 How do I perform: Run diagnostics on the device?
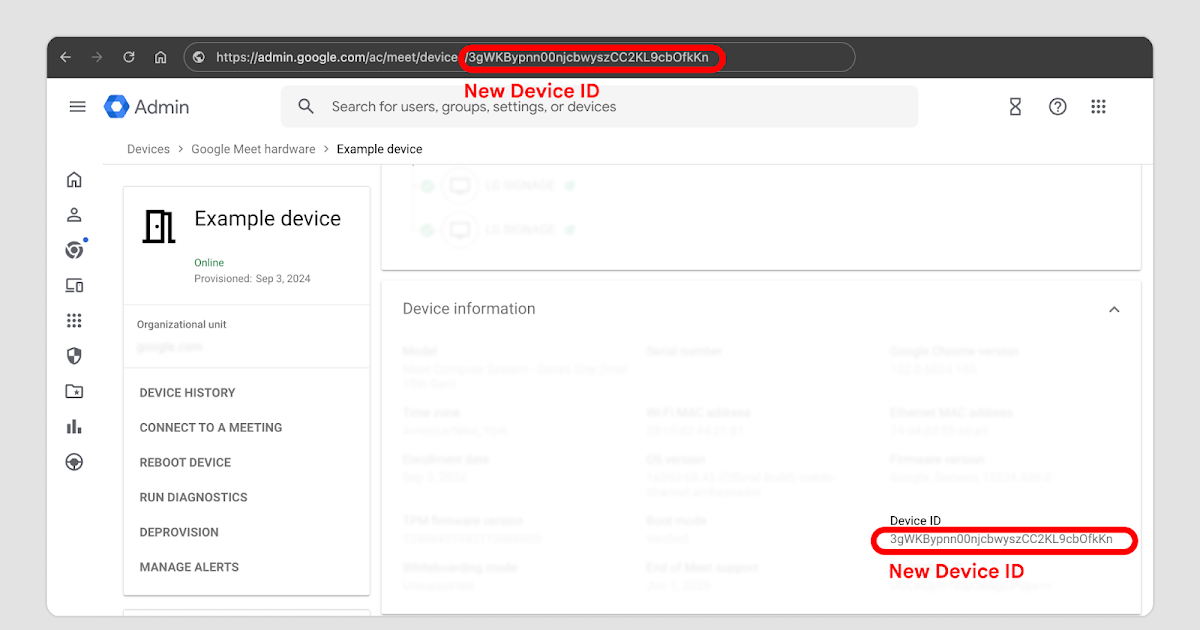(193, 497)
